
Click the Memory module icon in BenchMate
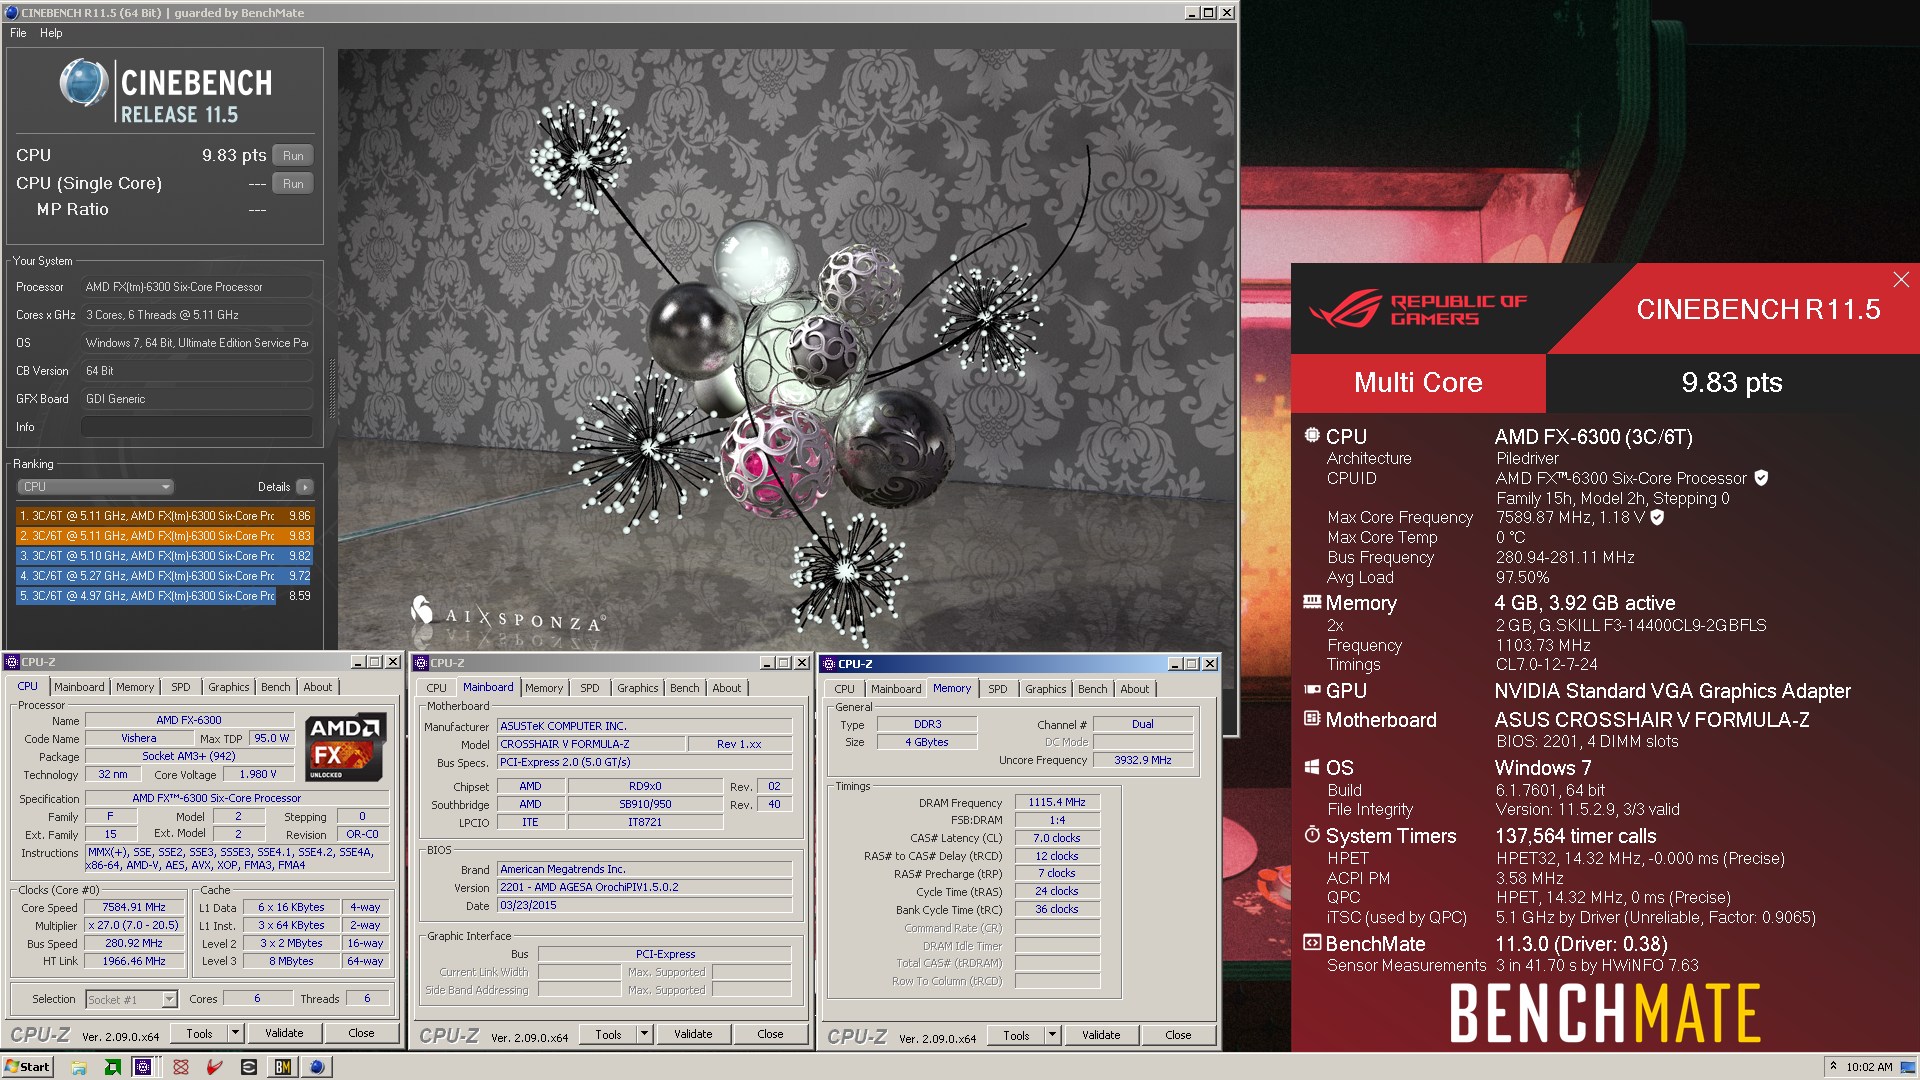click(1312, 602)
